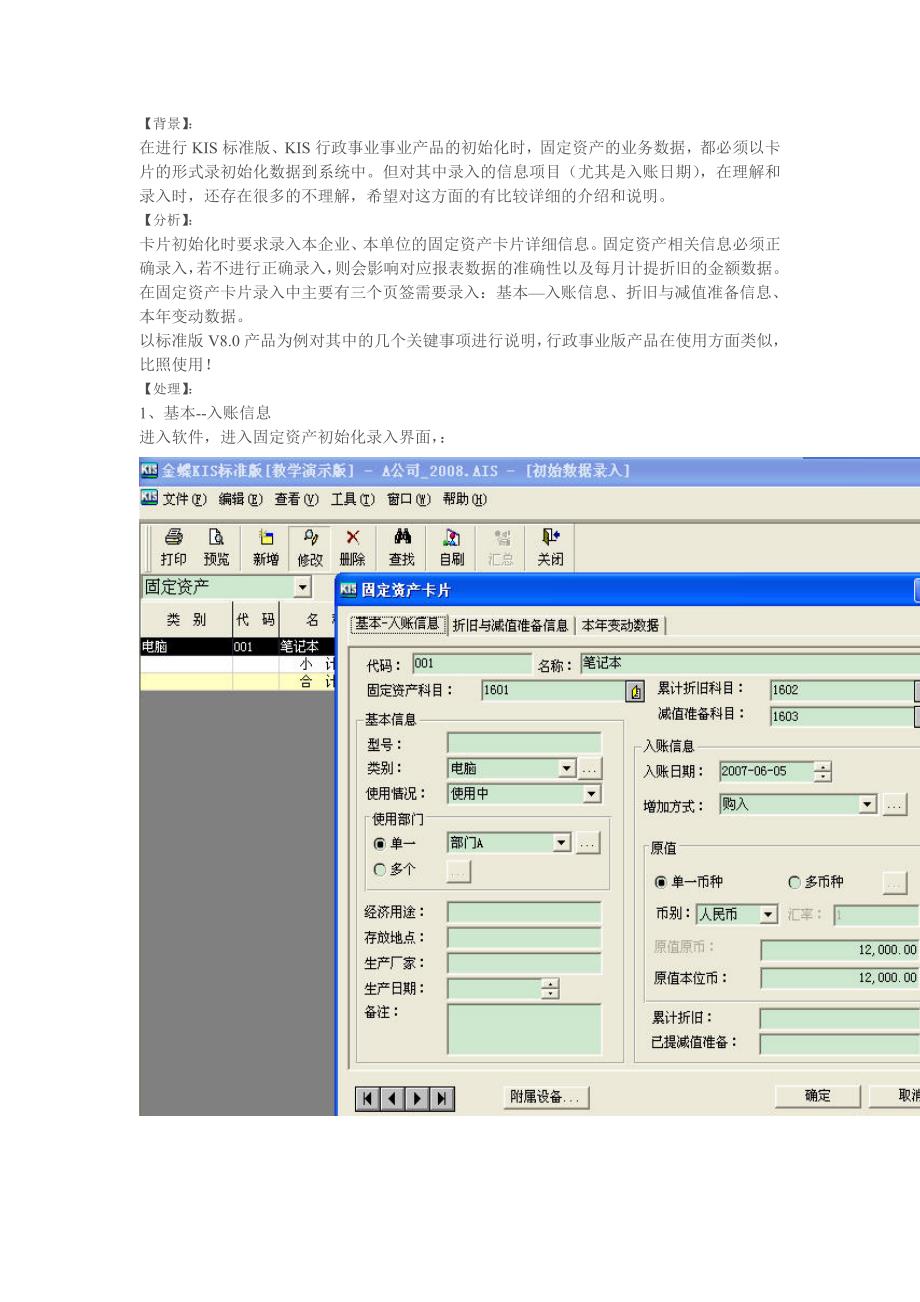Choose the 多币种 multi-currency radio option
920x1302 pixels.
tap(796, 882)
